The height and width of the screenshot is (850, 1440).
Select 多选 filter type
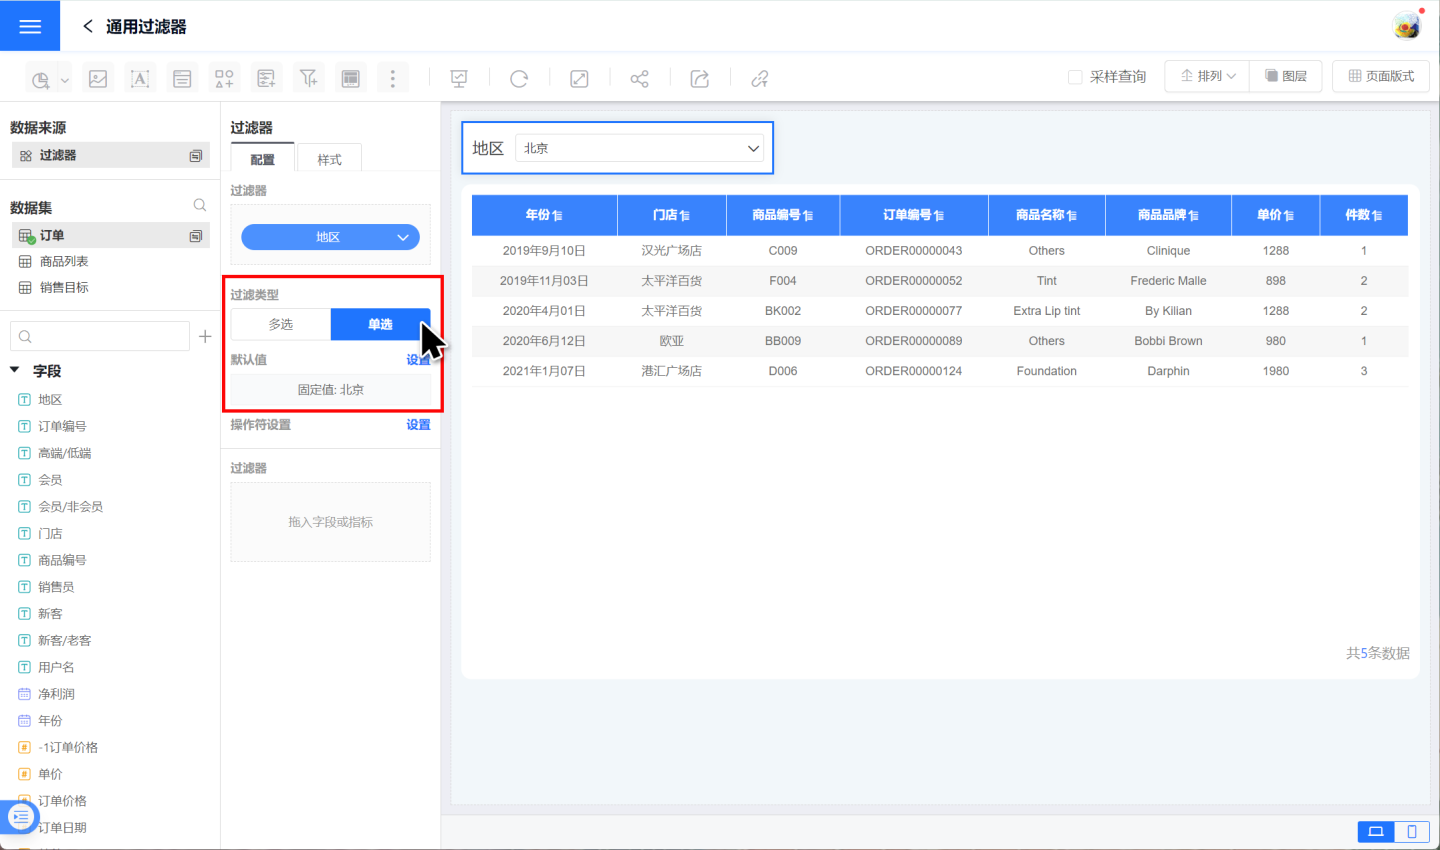(281, 324)
